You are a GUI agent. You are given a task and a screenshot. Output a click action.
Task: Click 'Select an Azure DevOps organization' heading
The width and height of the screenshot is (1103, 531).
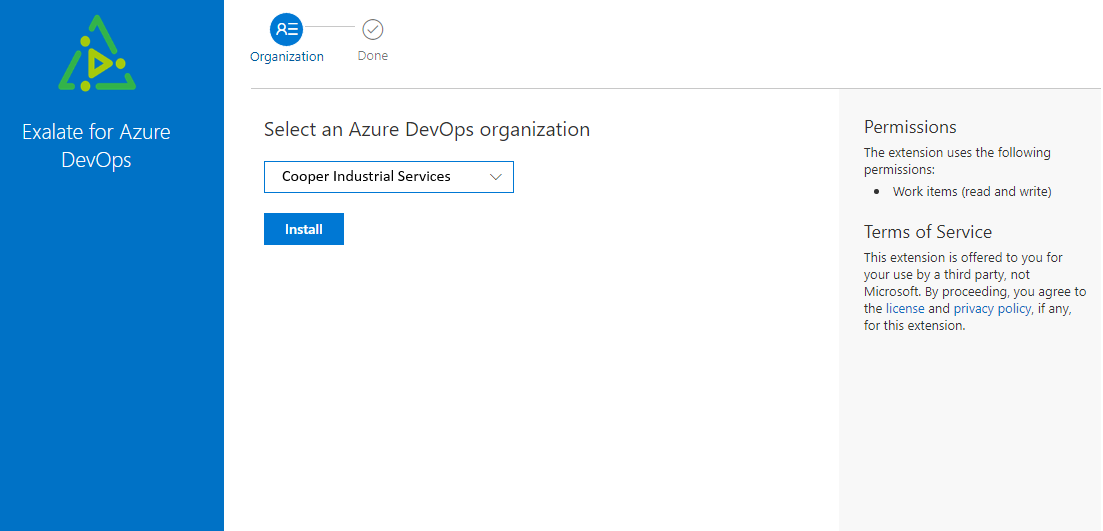(427, 129)
